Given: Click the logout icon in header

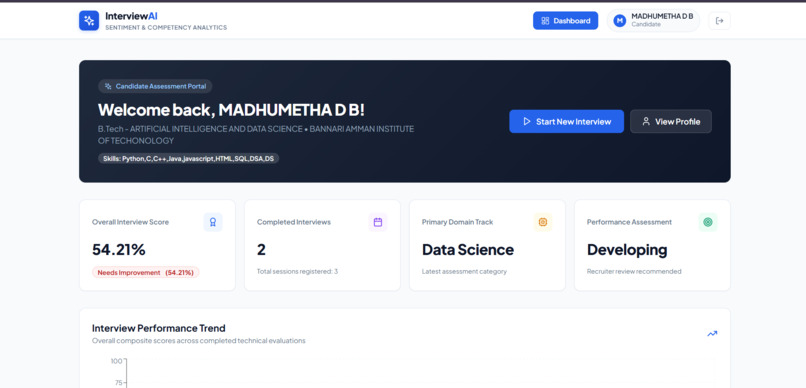Looking at the screenshot, I should 720,21.
